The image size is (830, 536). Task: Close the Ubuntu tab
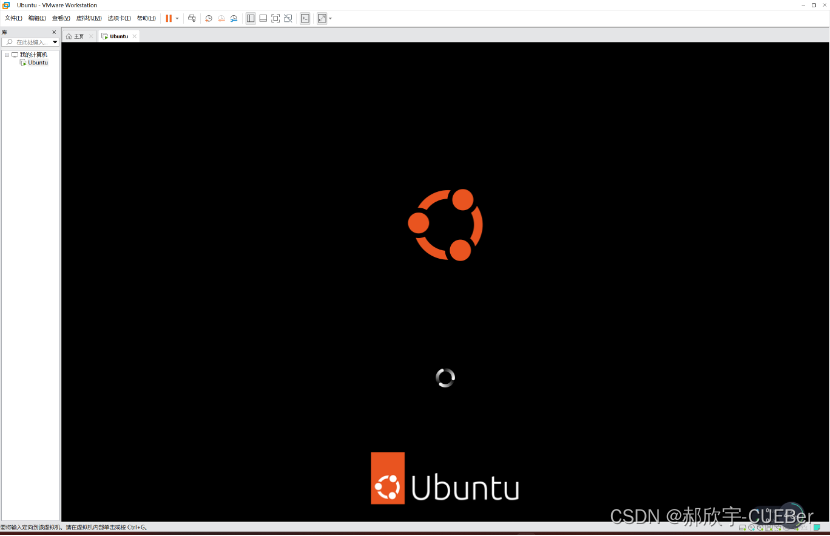(x=134, y=36)
